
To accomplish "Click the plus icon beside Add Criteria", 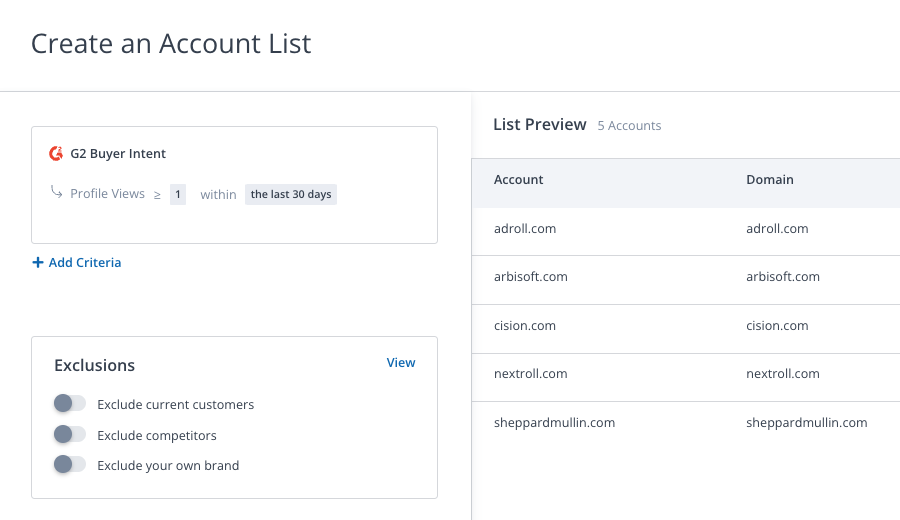I will coord(38,263).
